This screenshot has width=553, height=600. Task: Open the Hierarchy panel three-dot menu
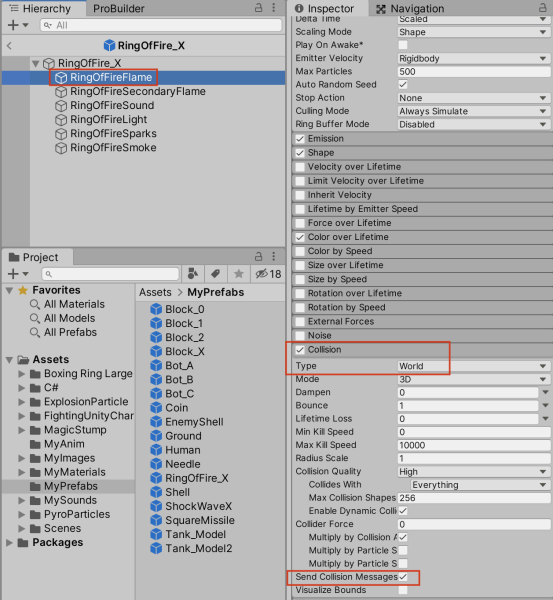274,8
